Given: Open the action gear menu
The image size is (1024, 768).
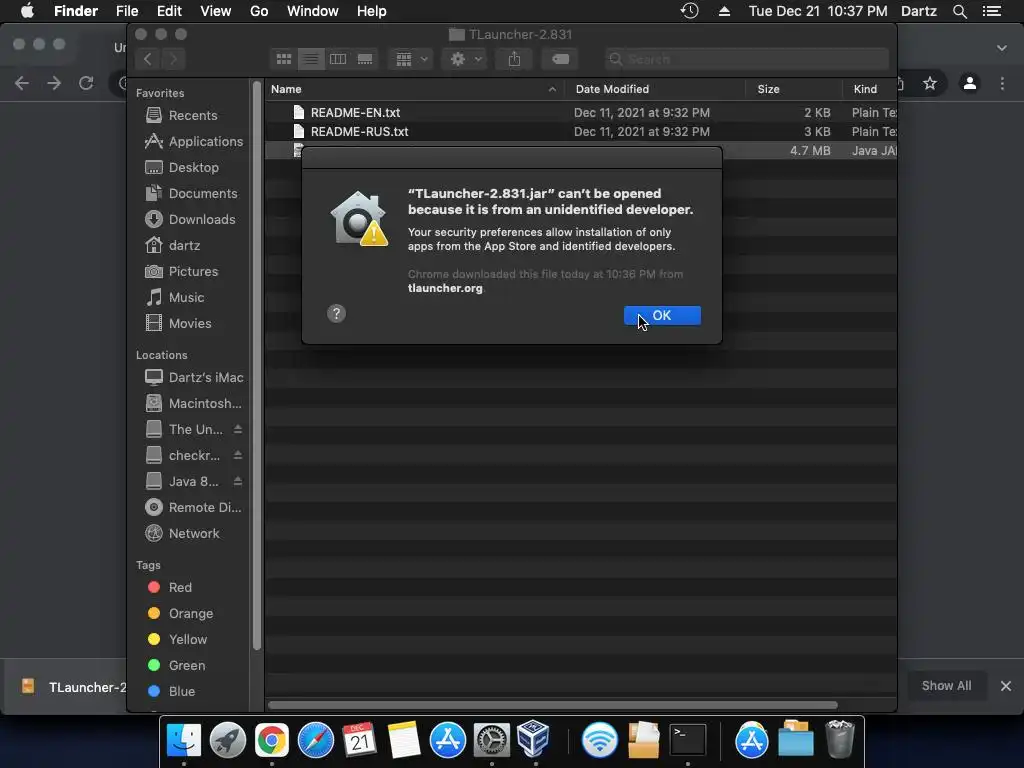Looking at the screenshot, I should (x=466, y=59).
